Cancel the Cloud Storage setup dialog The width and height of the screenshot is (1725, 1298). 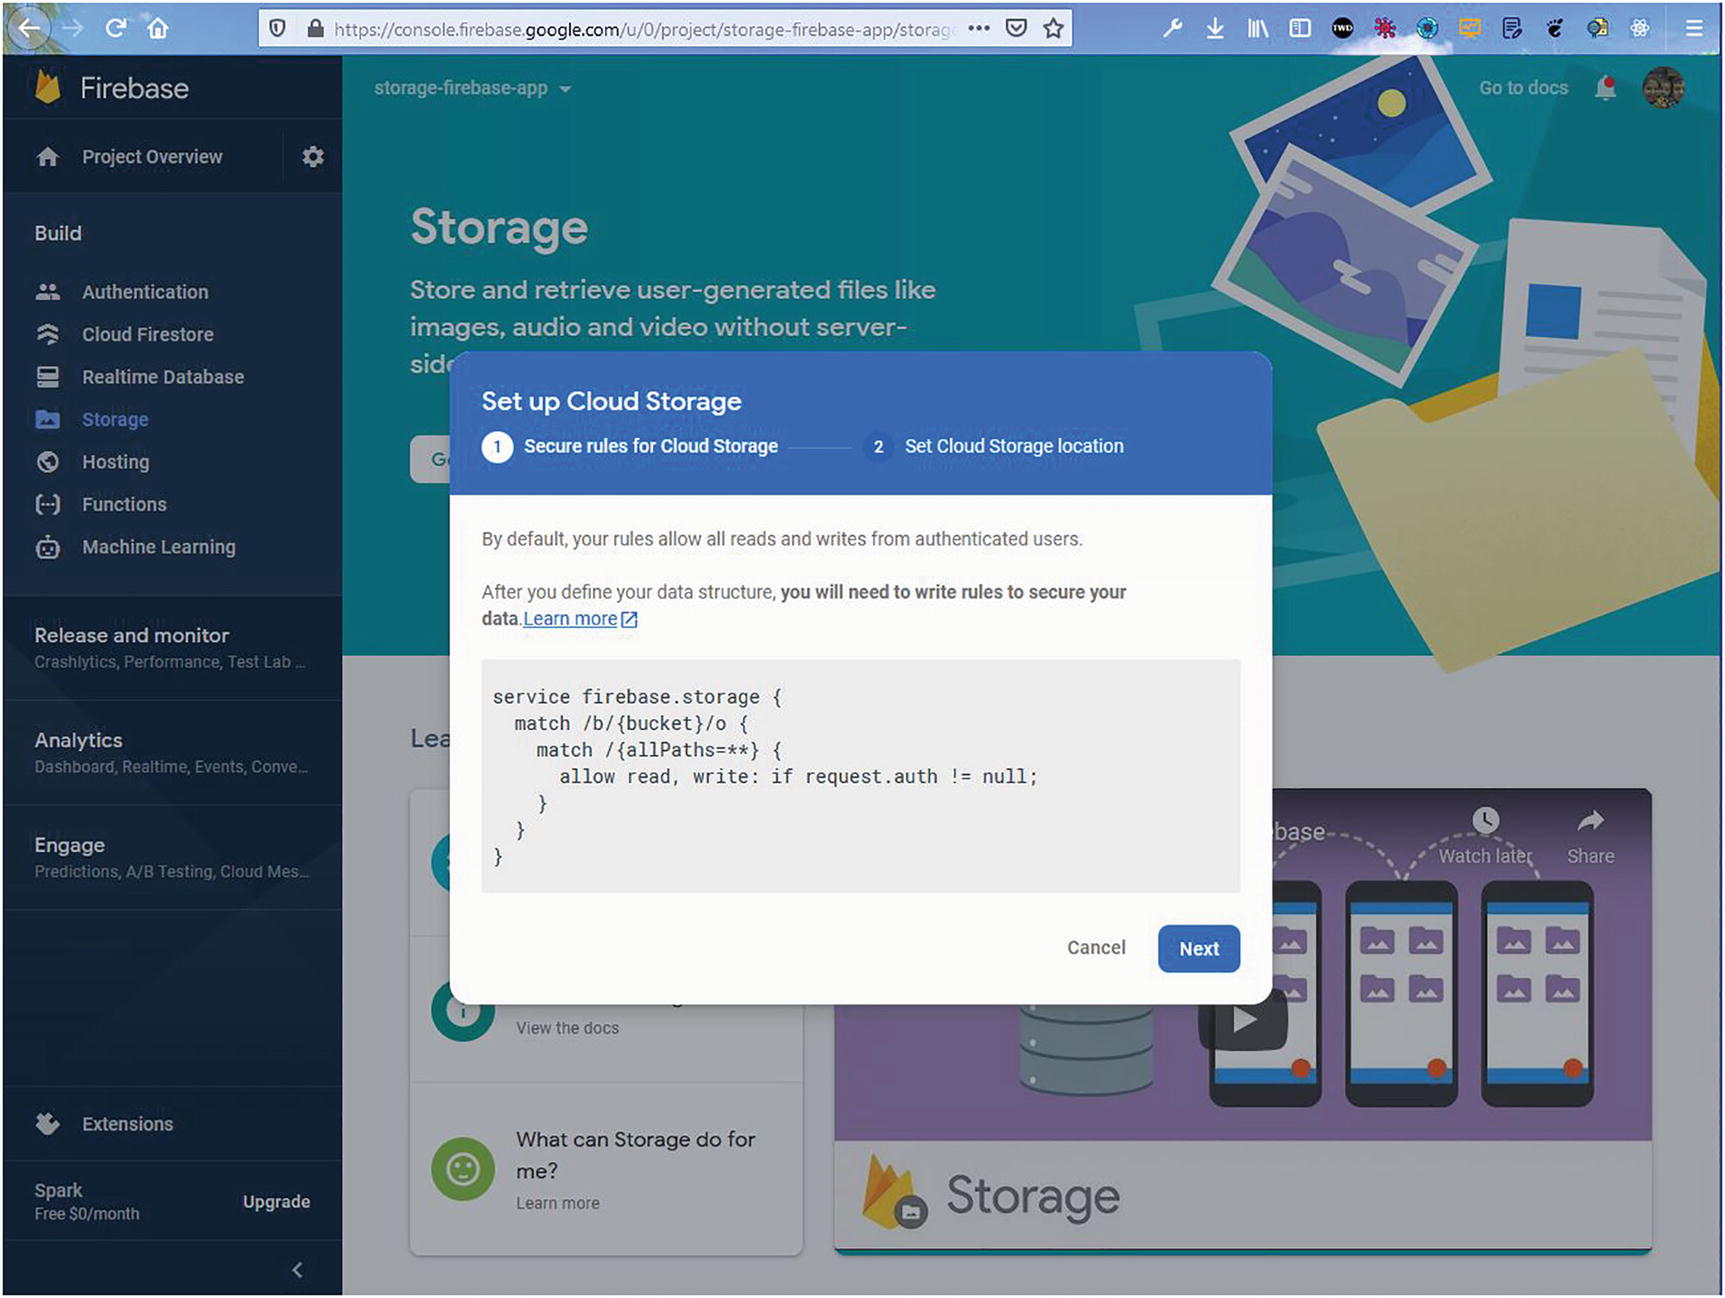click(x=1096, y=948)
